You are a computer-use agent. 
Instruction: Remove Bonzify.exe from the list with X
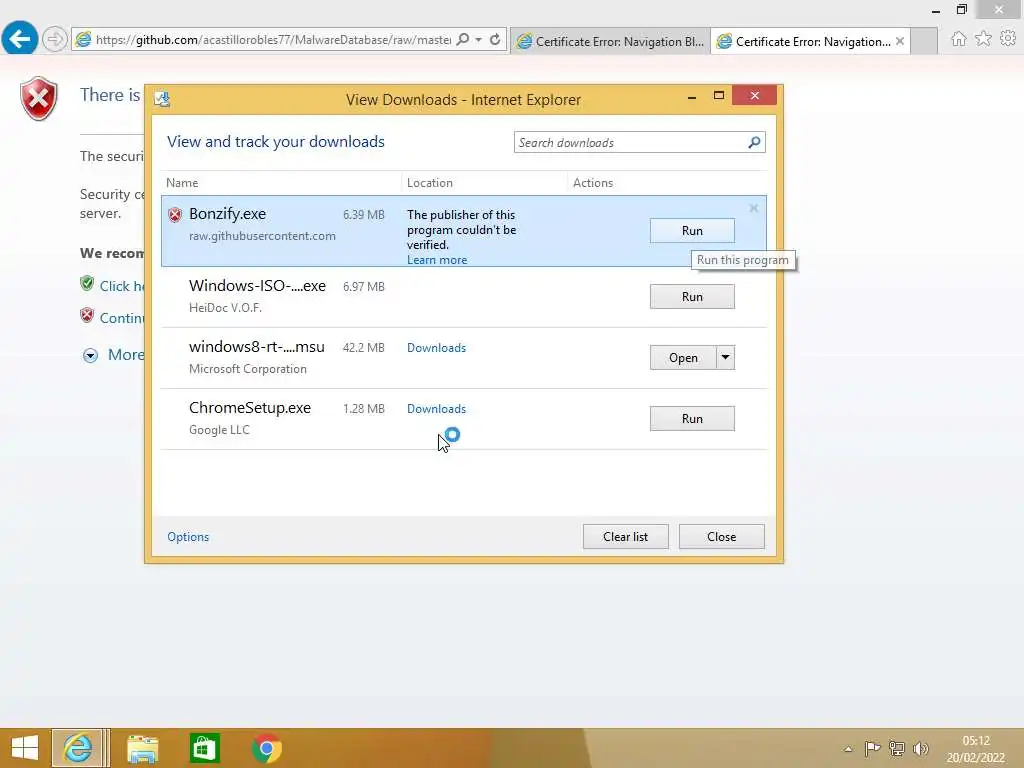[754, 208]
